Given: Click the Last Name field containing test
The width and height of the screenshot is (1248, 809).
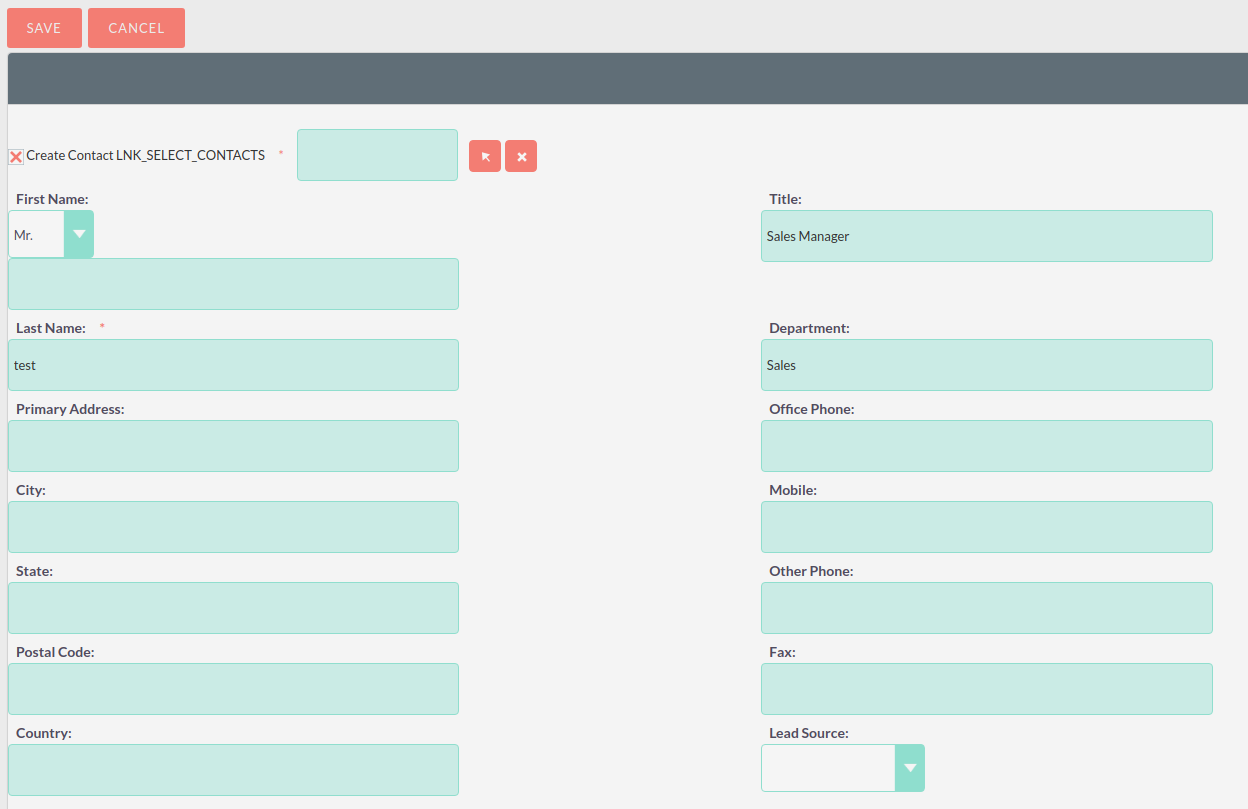Looking at the screenshot, I should pos(233,365).
